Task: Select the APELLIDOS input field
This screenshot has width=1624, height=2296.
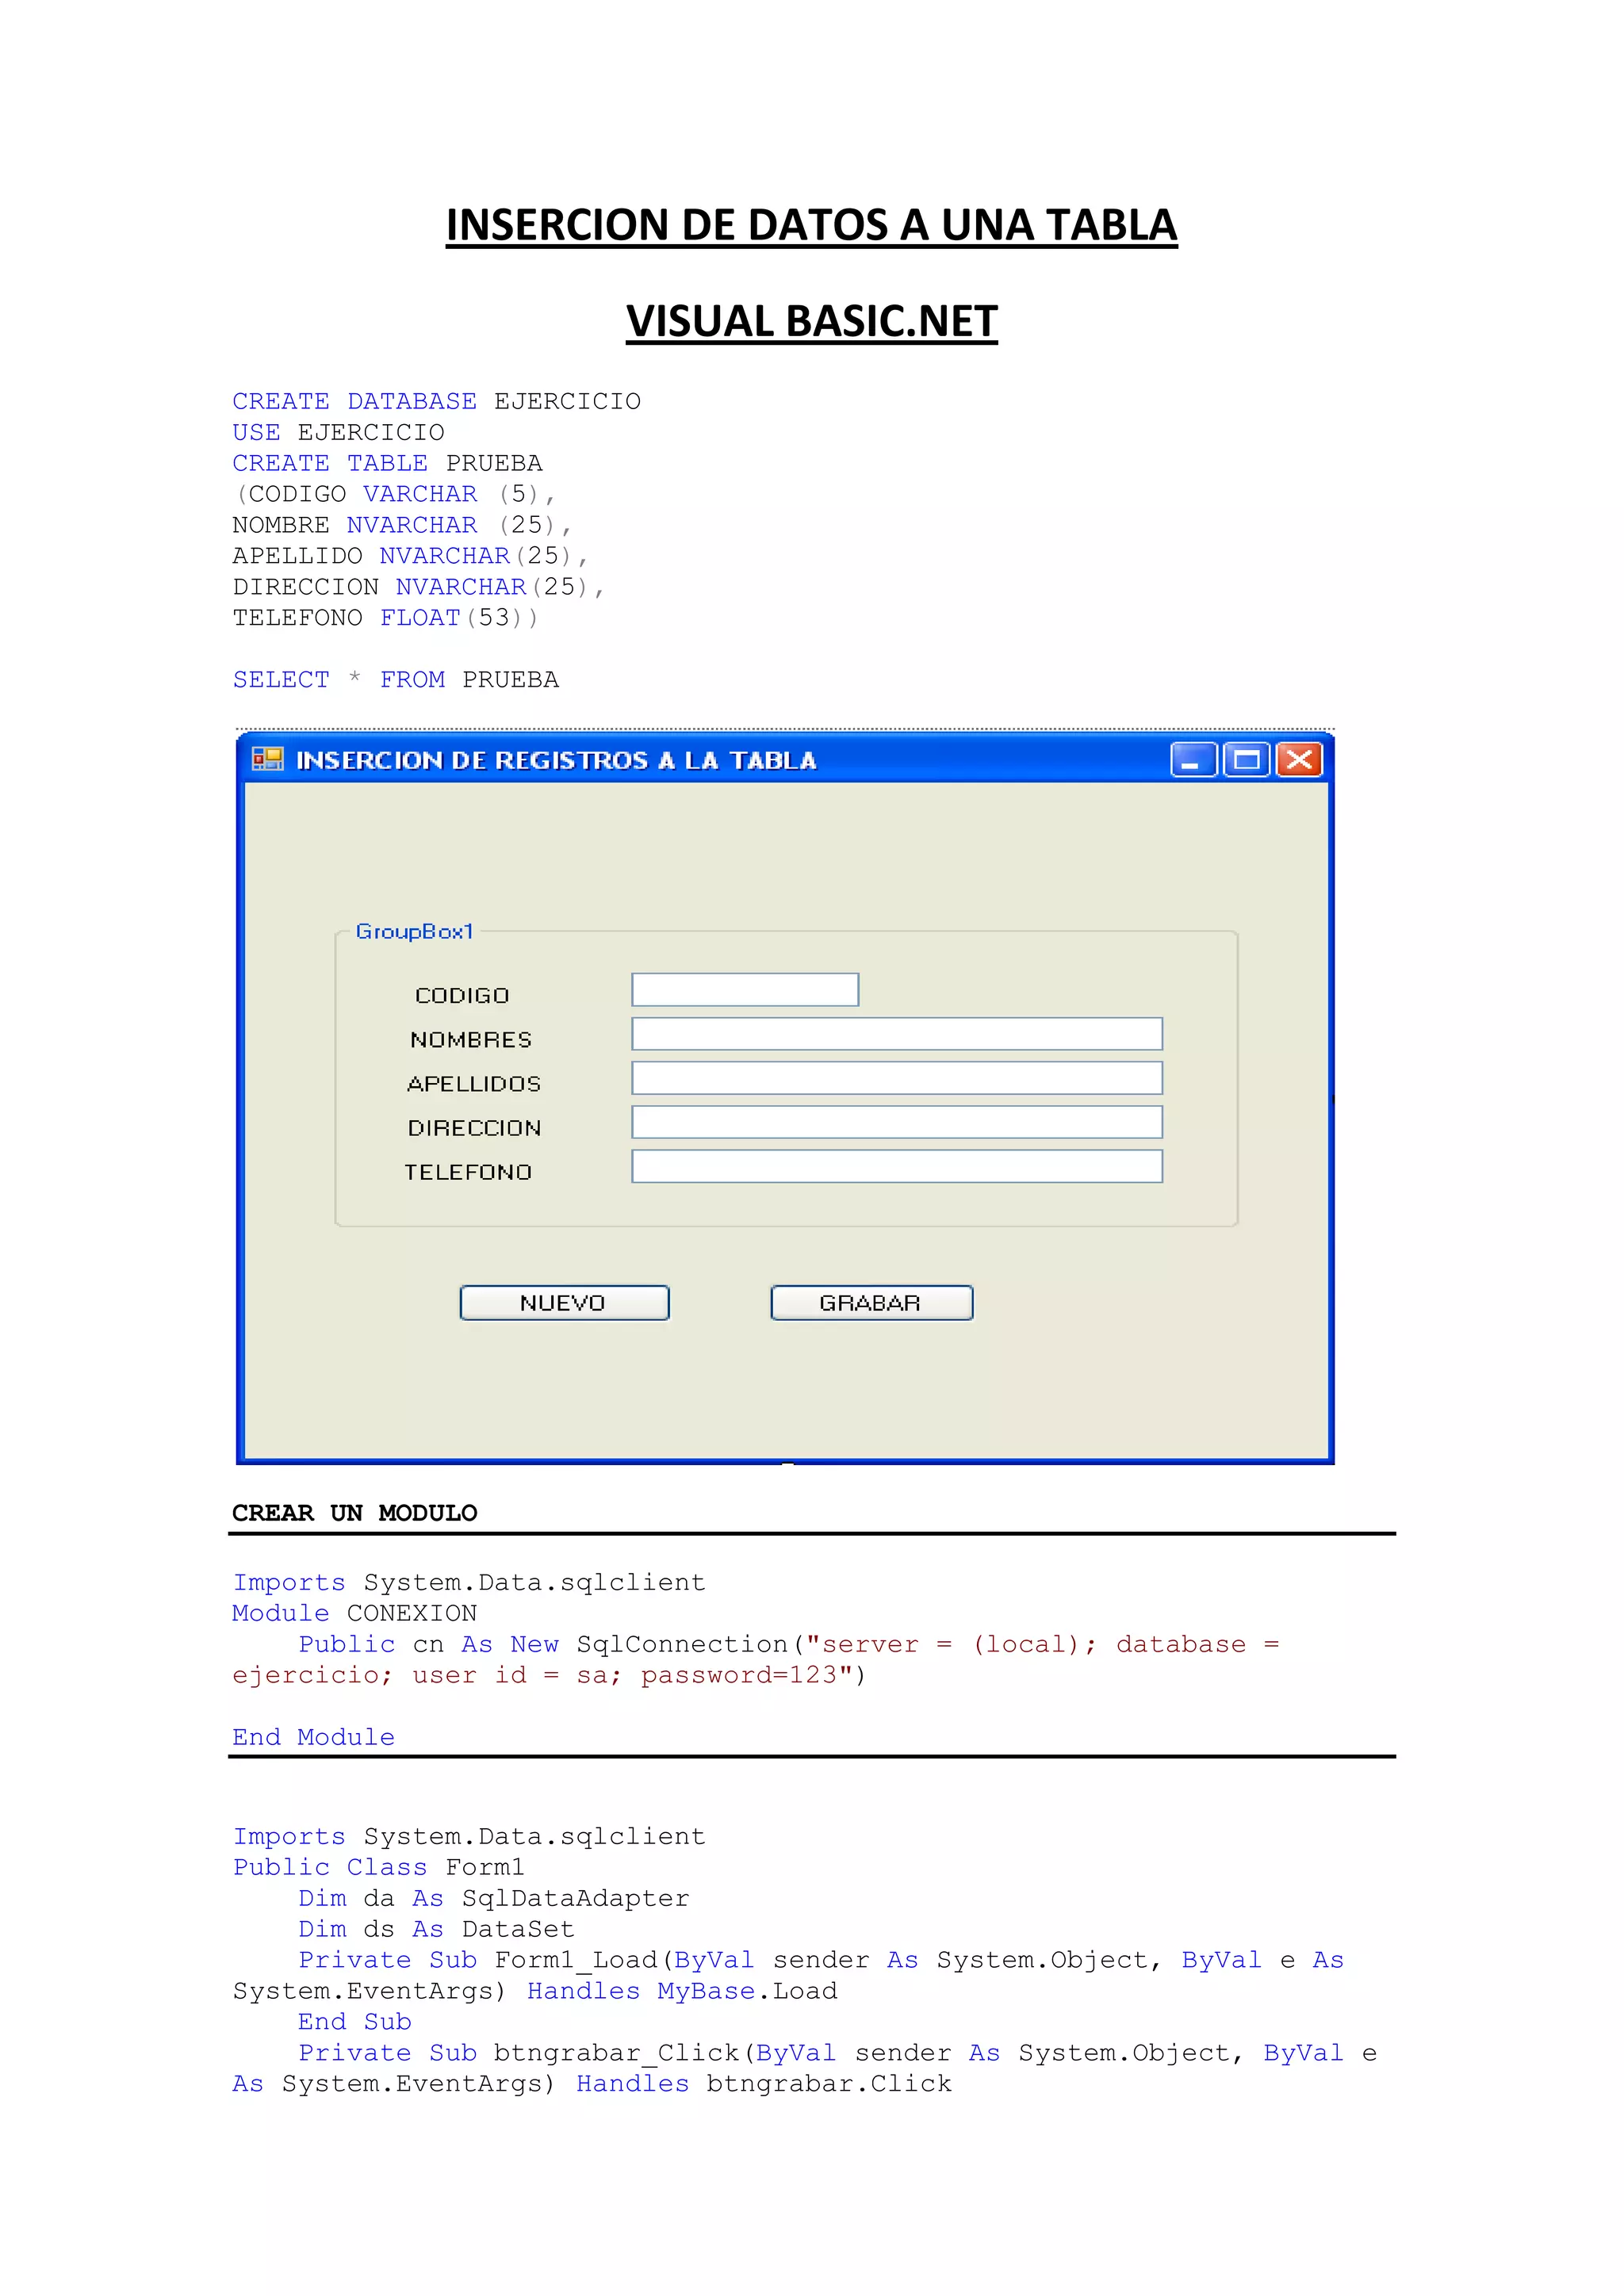Action: [896, 1078]
